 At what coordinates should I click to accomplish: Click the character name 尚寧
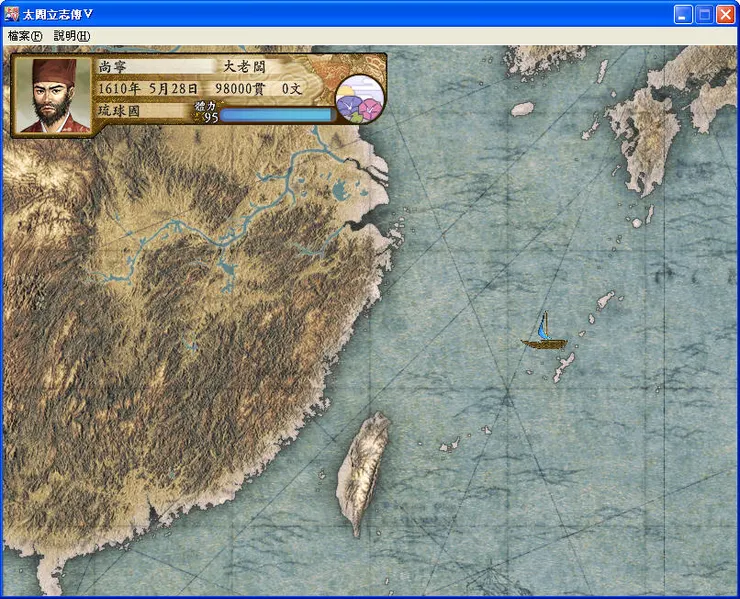(x=112, y=67)
